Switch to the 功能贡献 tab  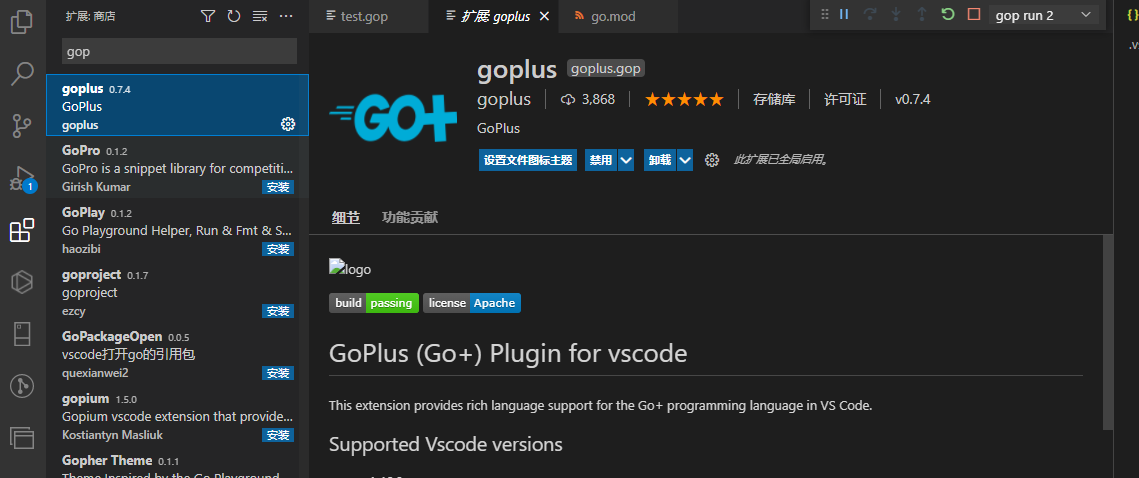click(x=410, y=217)
